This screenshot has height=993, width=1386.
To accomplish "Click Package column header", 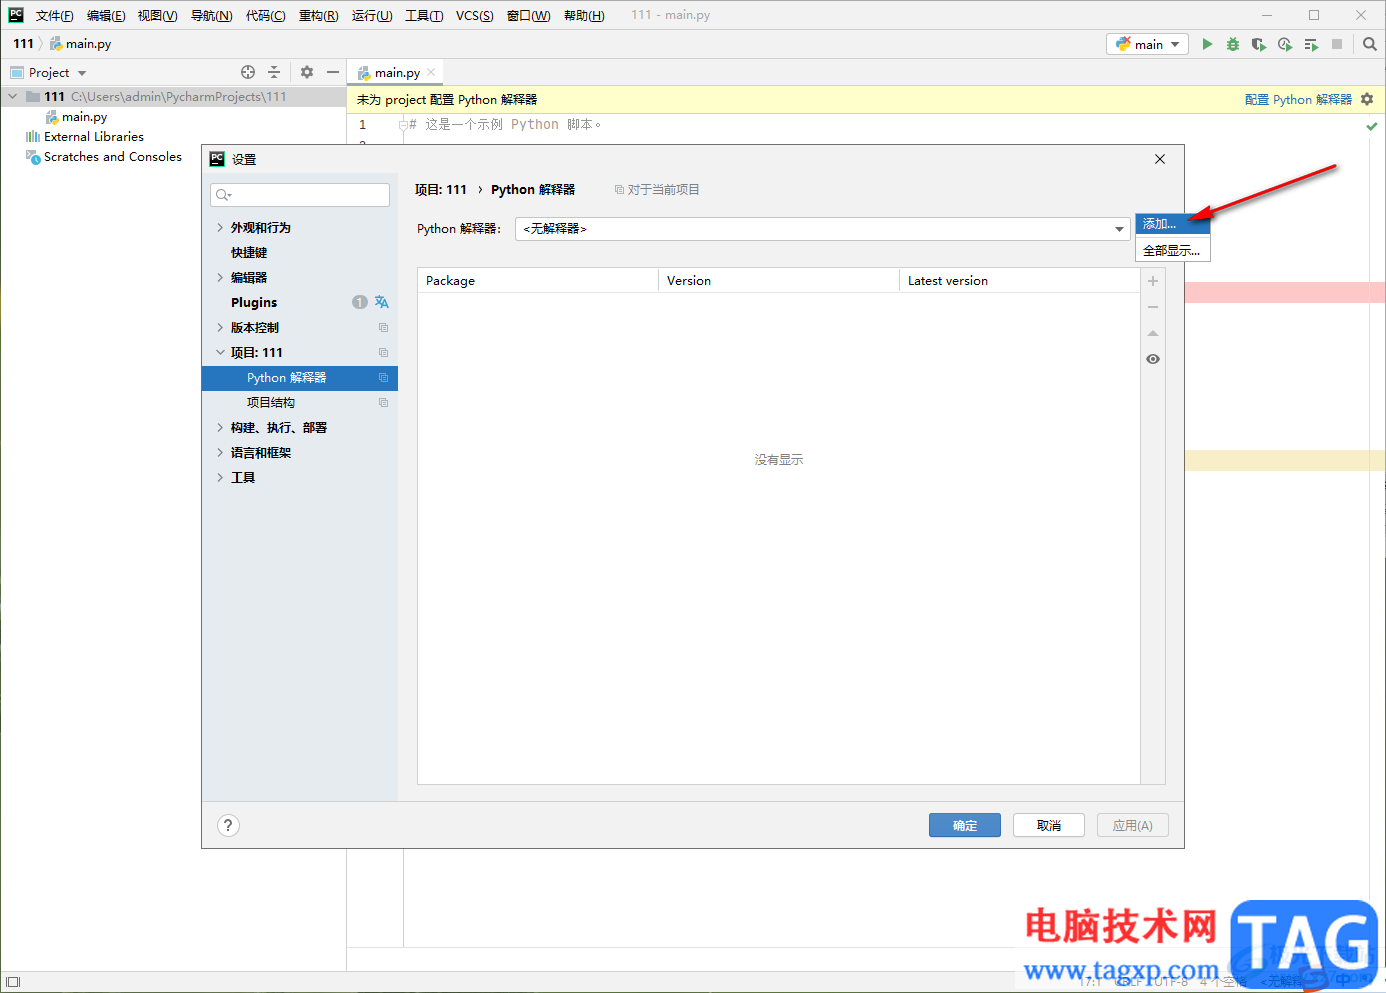I will pyautogui.click(x=538, y=281).
